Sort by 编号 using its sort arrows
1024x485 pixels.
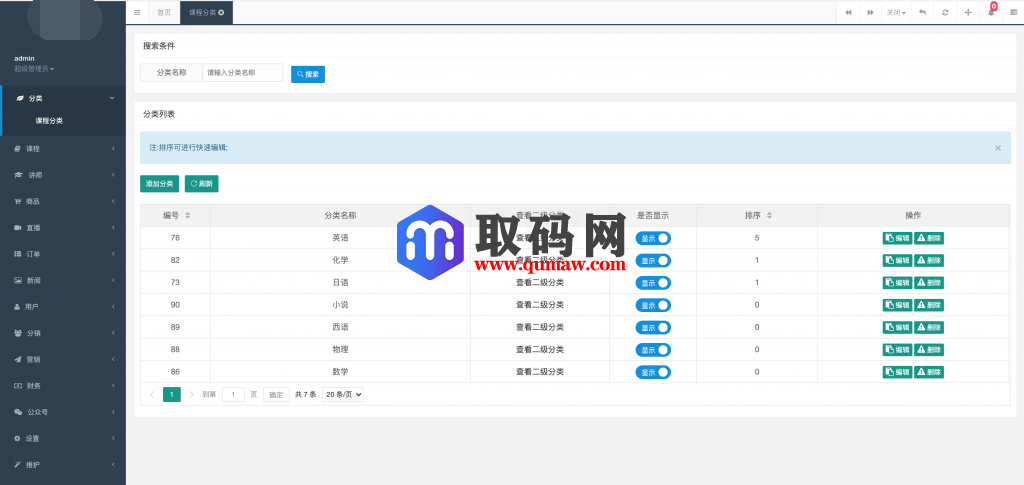(188, 215)
